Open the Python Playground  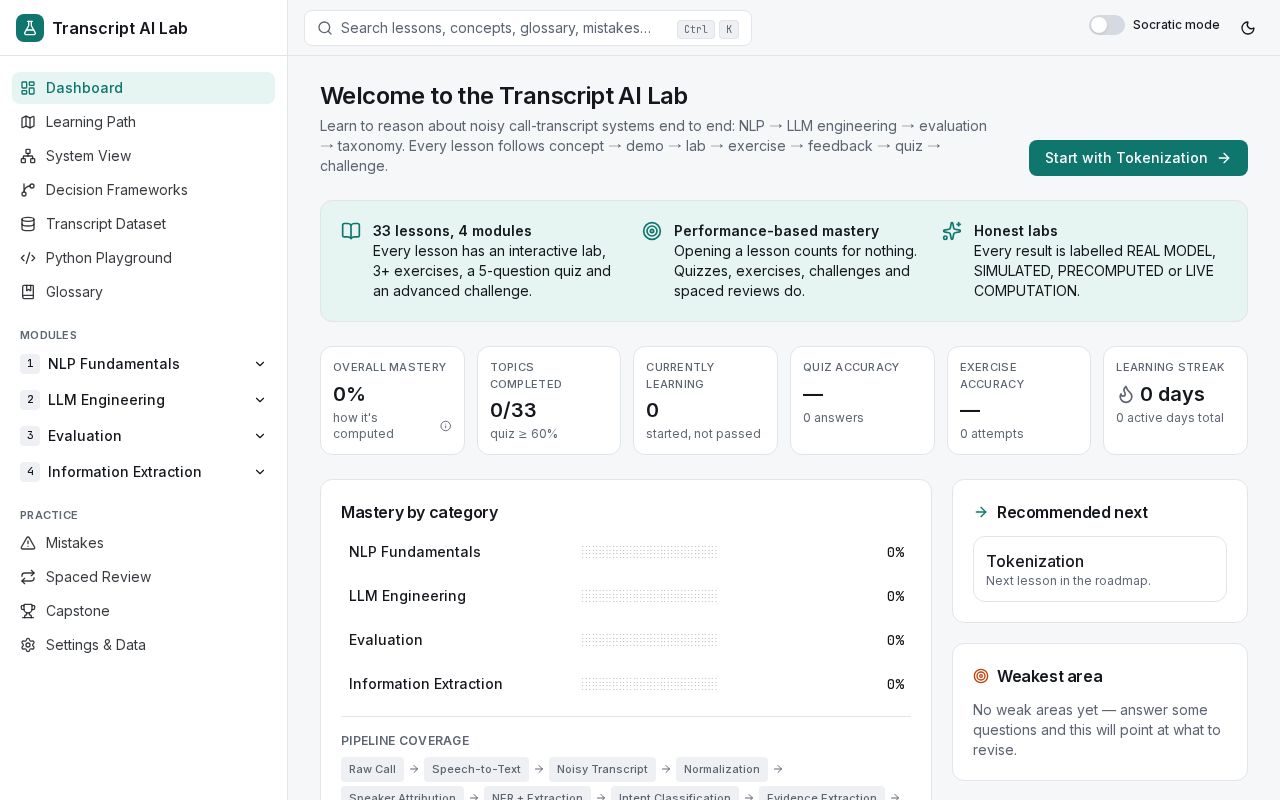[x=144, y=258]
